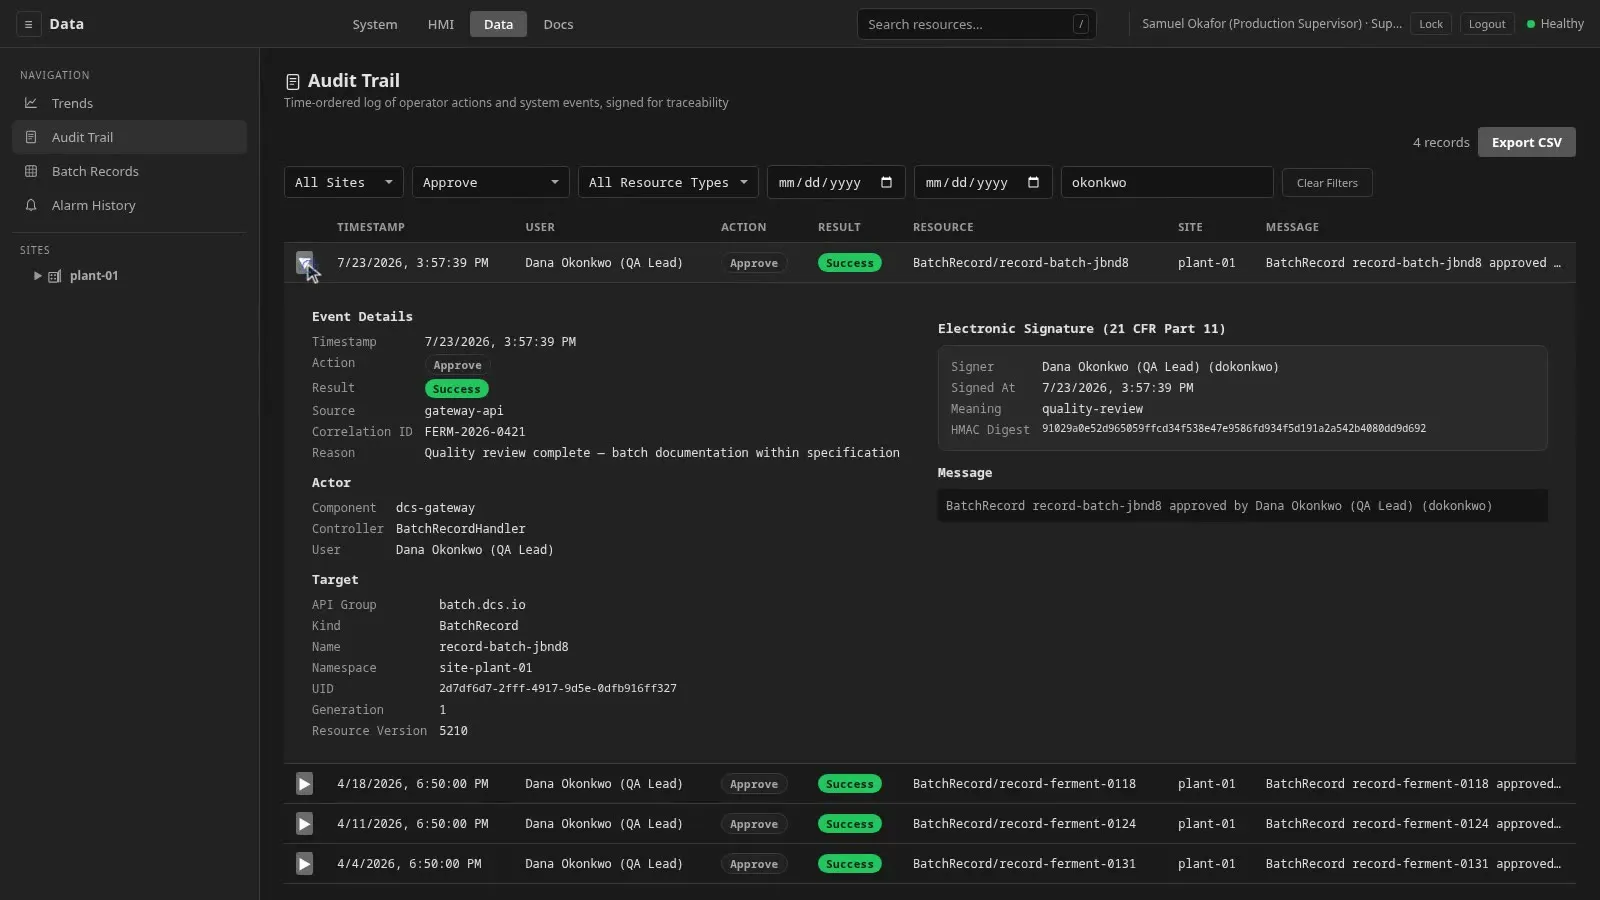The height and width of the screenshot is (900, 1600).
Task: Open the Approve action filter dropdown
Action: (490, 182)
